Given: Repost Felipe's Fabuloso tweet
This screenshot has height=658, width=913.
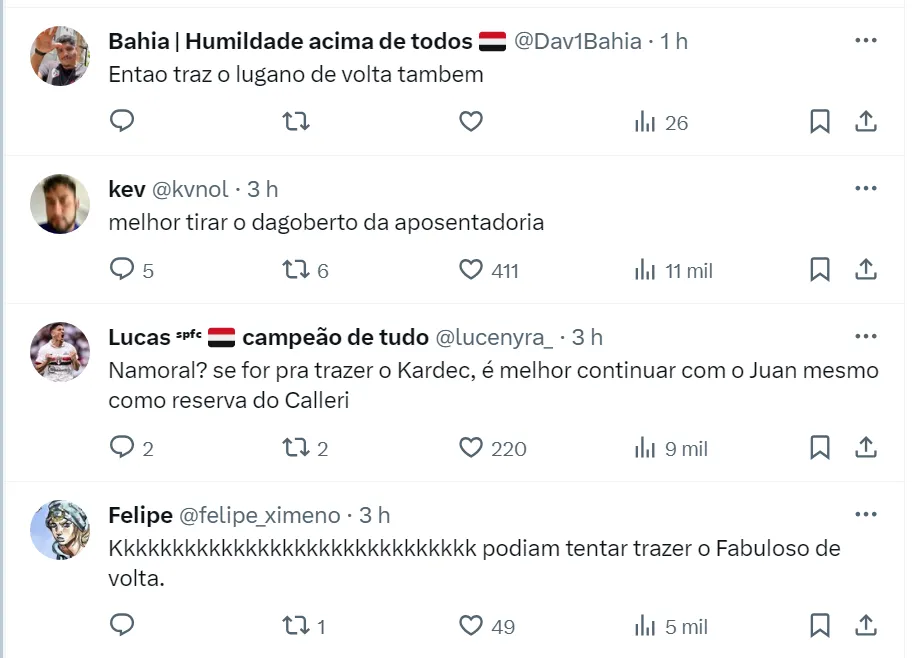Looking at the screenshot, I should (295, 626).
